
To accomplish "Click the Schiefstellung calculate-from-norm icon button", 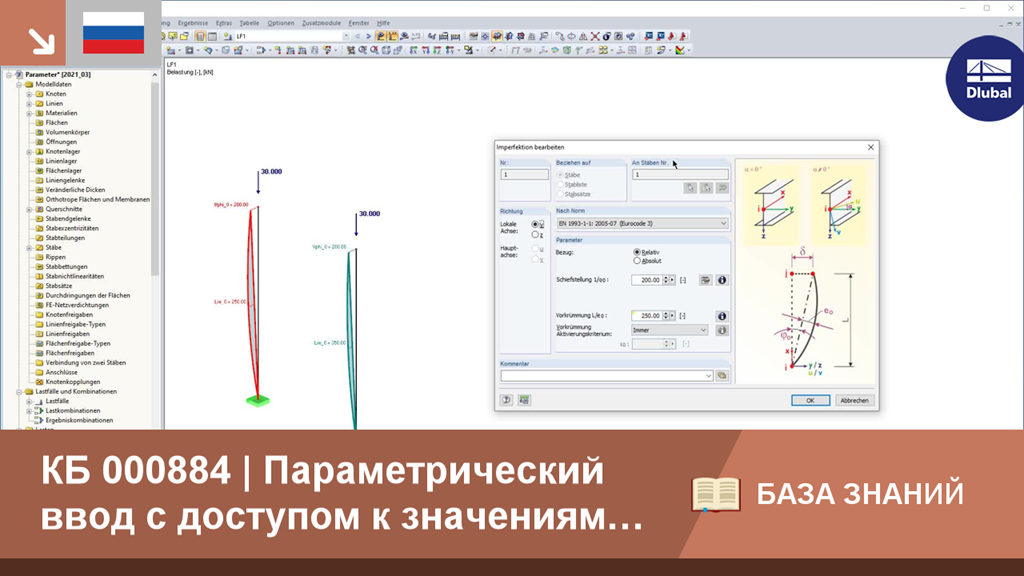I will [705, 280].
